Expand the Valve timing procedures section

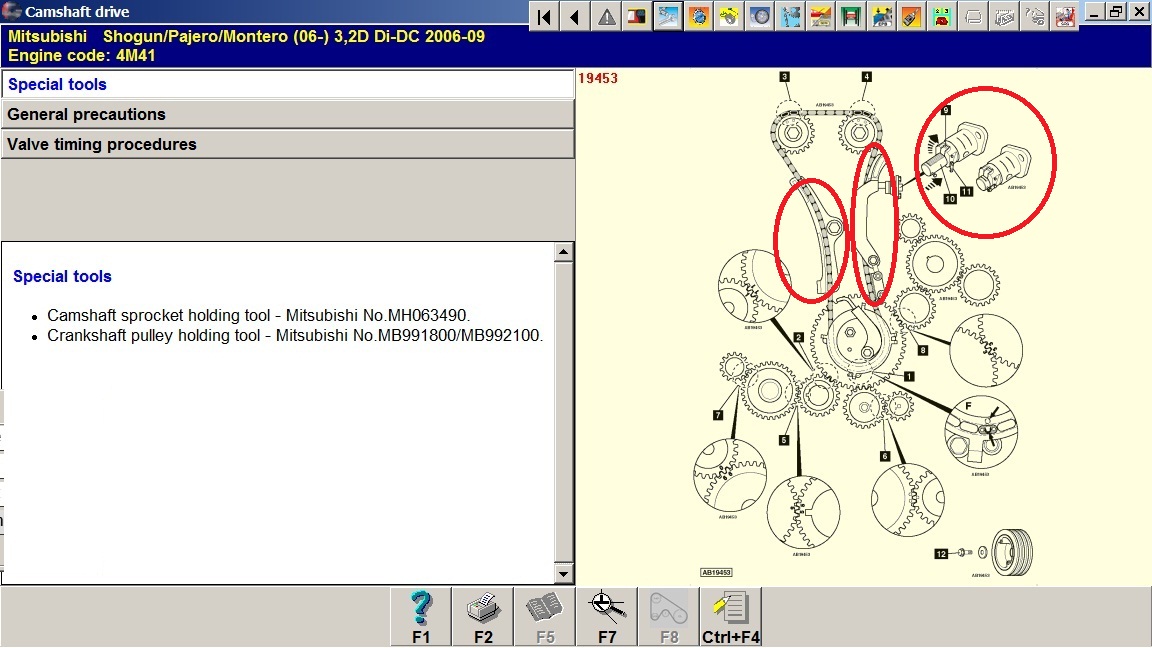click(287, 144)
